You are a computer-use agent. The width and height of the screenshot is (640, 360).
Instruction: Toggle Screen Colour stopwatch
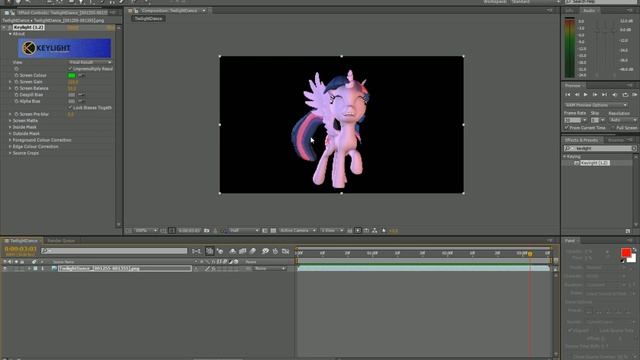[x=16, y=76]
